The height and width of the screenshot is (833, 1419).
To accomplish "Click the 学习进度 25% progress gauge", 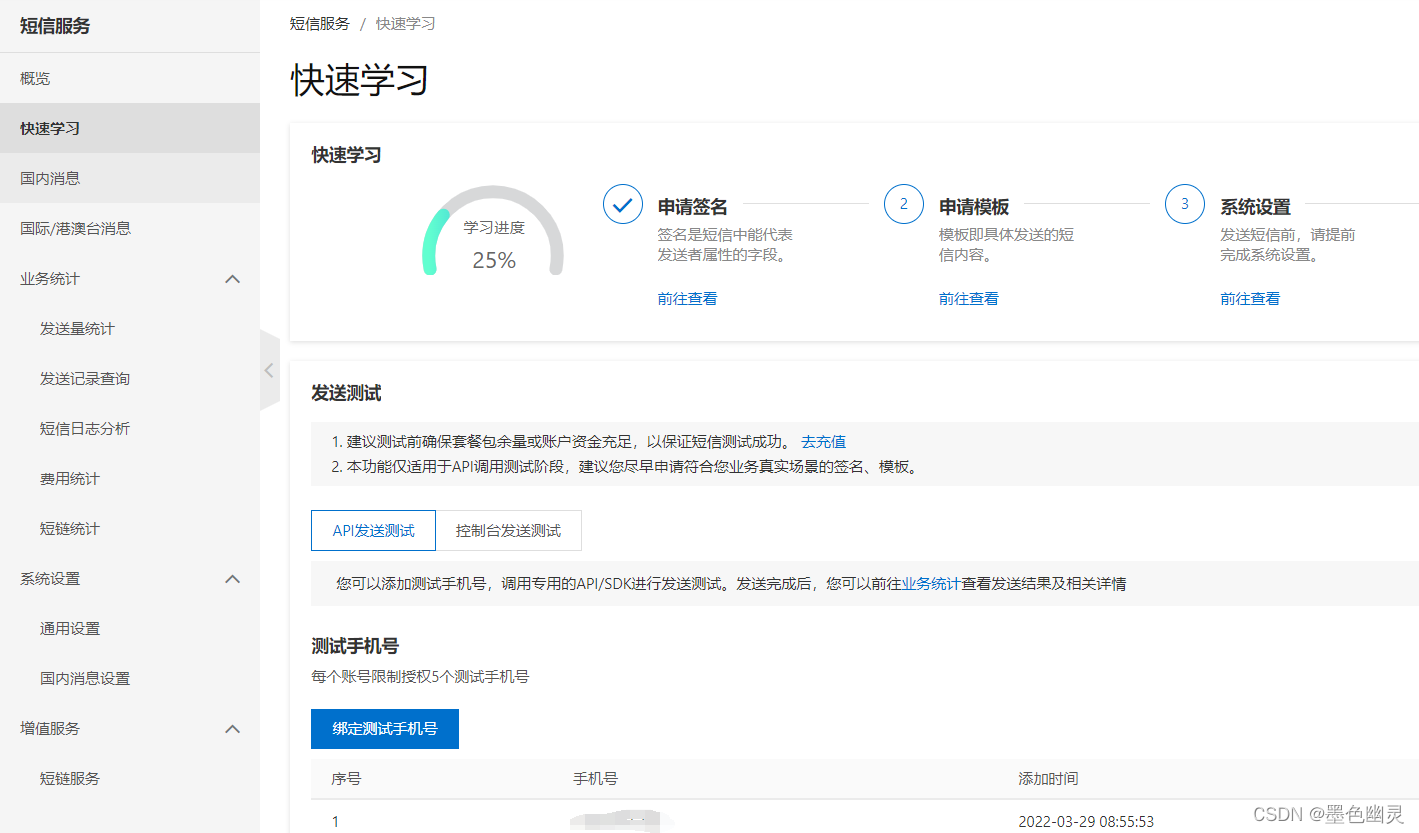I will (493, 230).
